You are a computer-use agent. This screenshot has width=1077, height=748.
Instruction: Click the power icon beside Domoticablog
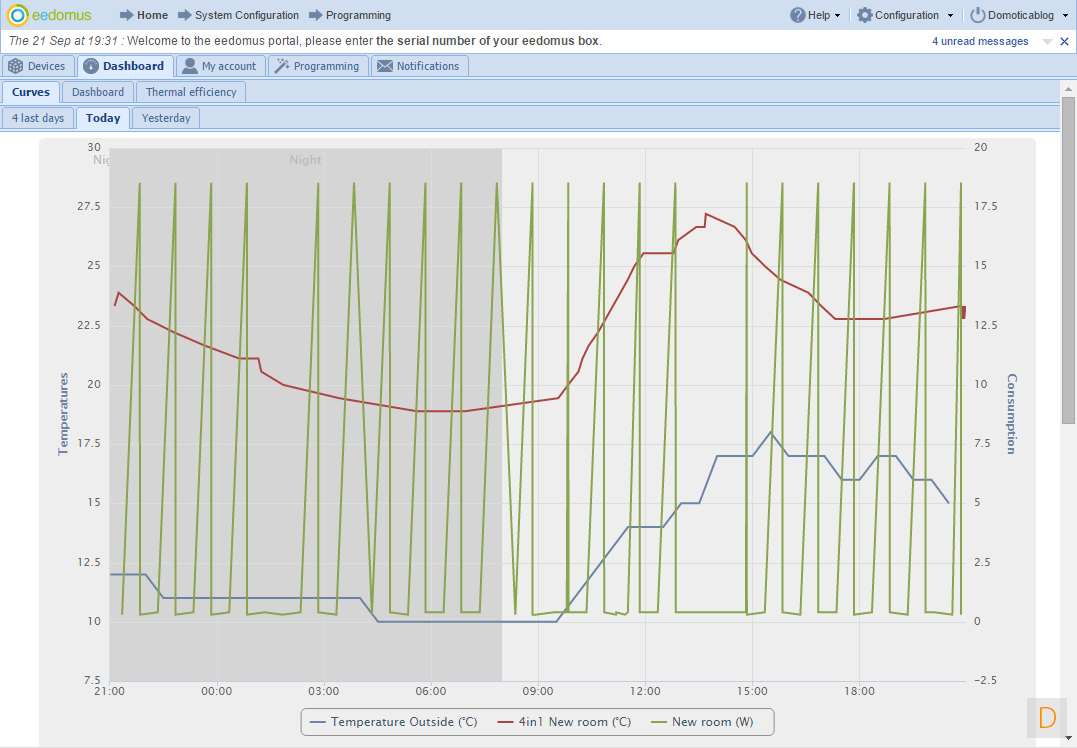[978, 15]
